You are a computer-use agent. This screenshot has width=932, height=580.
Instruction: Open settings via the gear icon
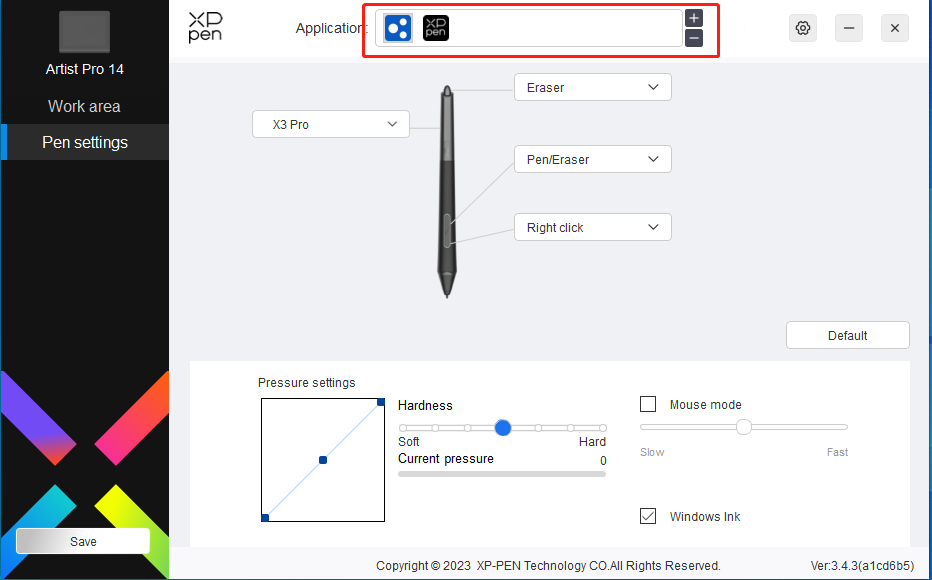coord(803,28)
